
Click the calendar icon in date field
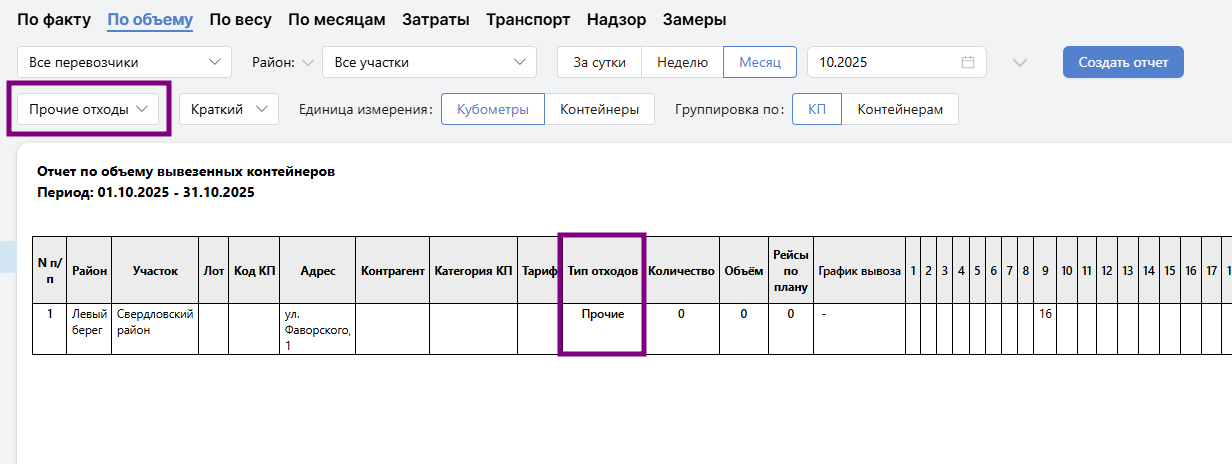coord(967,62)
